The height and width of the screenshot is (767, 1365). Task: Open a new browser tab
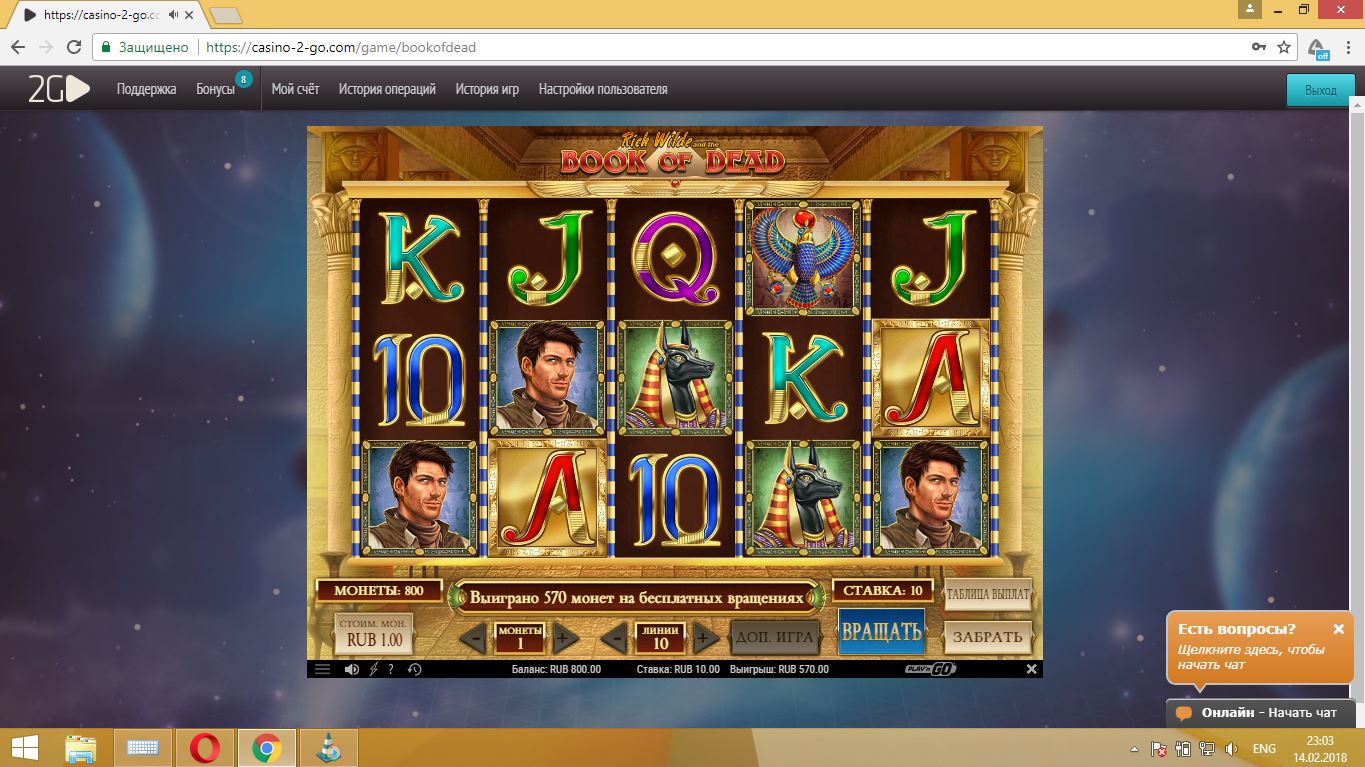tap(226, 15)
